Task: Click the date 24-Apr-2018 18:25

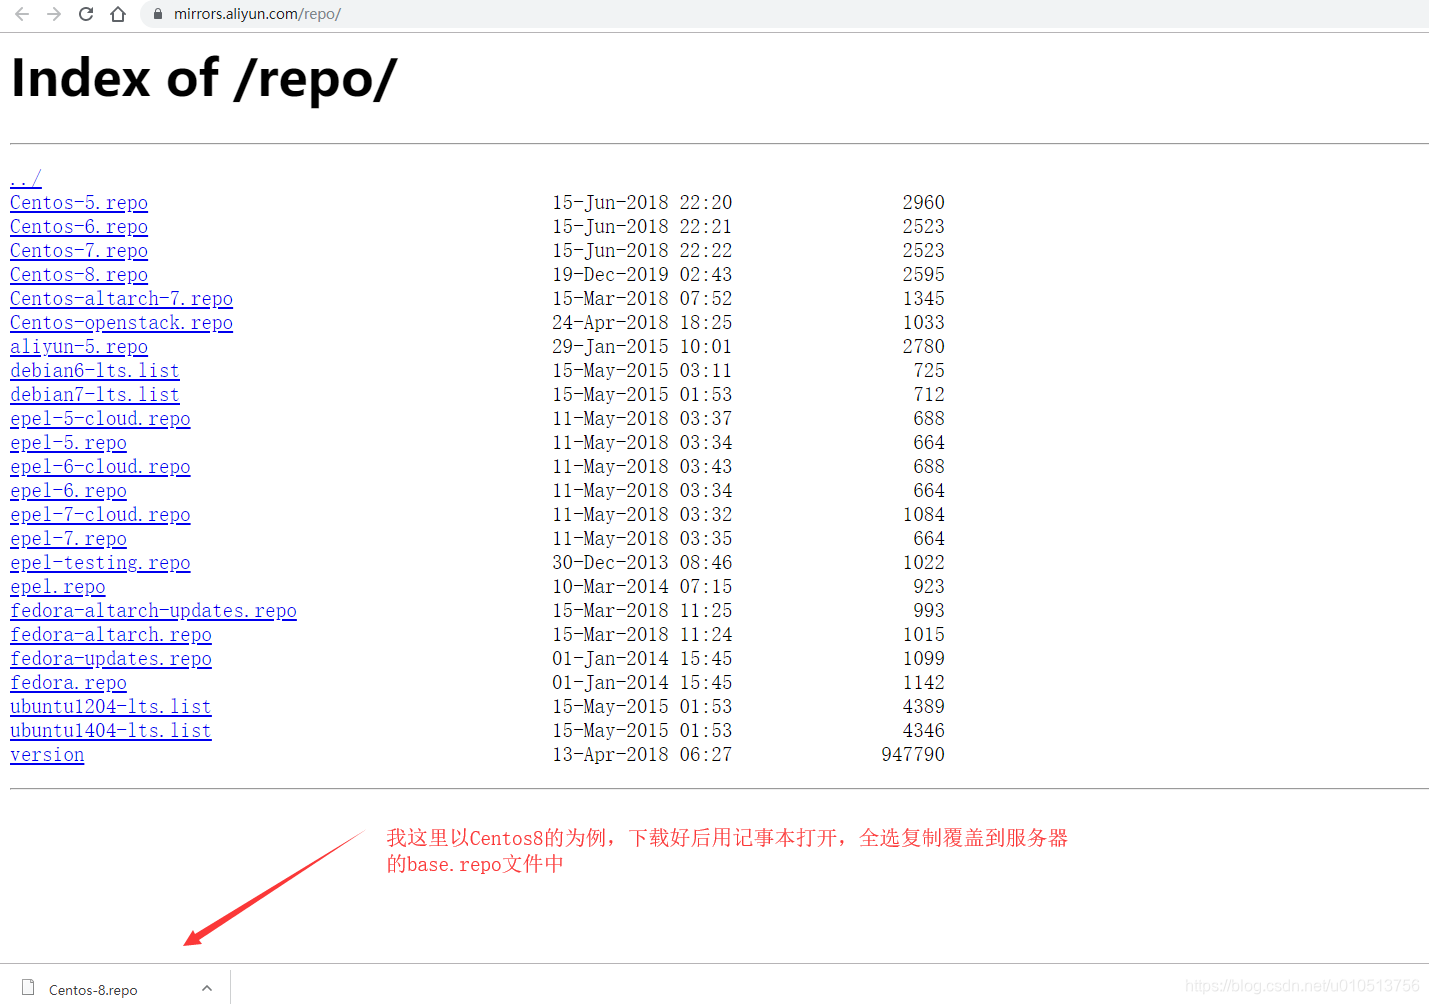Action: (642, 323)
